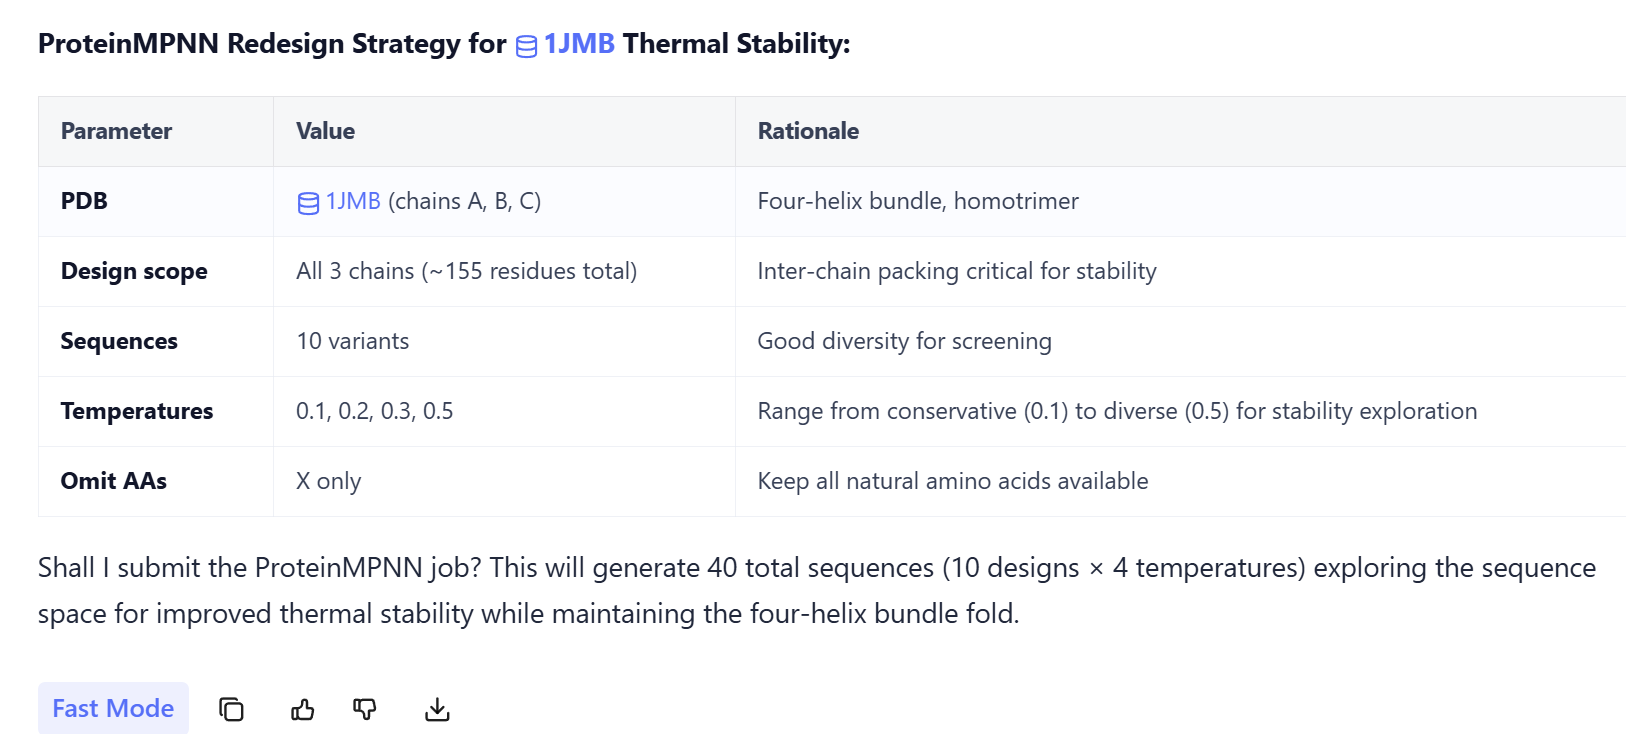This screenshot has height=734, width=1626.
Task: Click the Design scope row label
Action: [134, 271]
